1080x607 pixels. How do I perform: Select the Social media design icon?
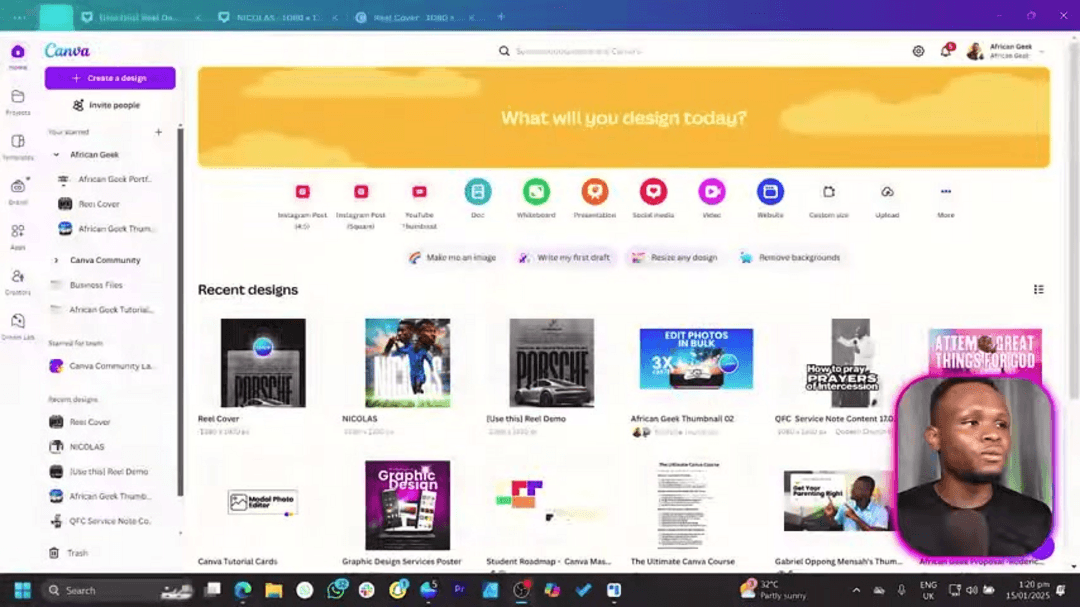point(653,192)
